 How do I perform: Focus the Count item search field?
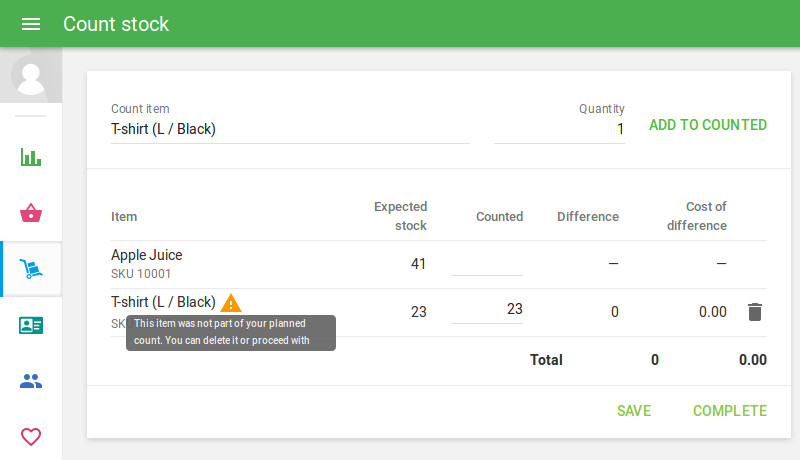click(x=290, y=129)
